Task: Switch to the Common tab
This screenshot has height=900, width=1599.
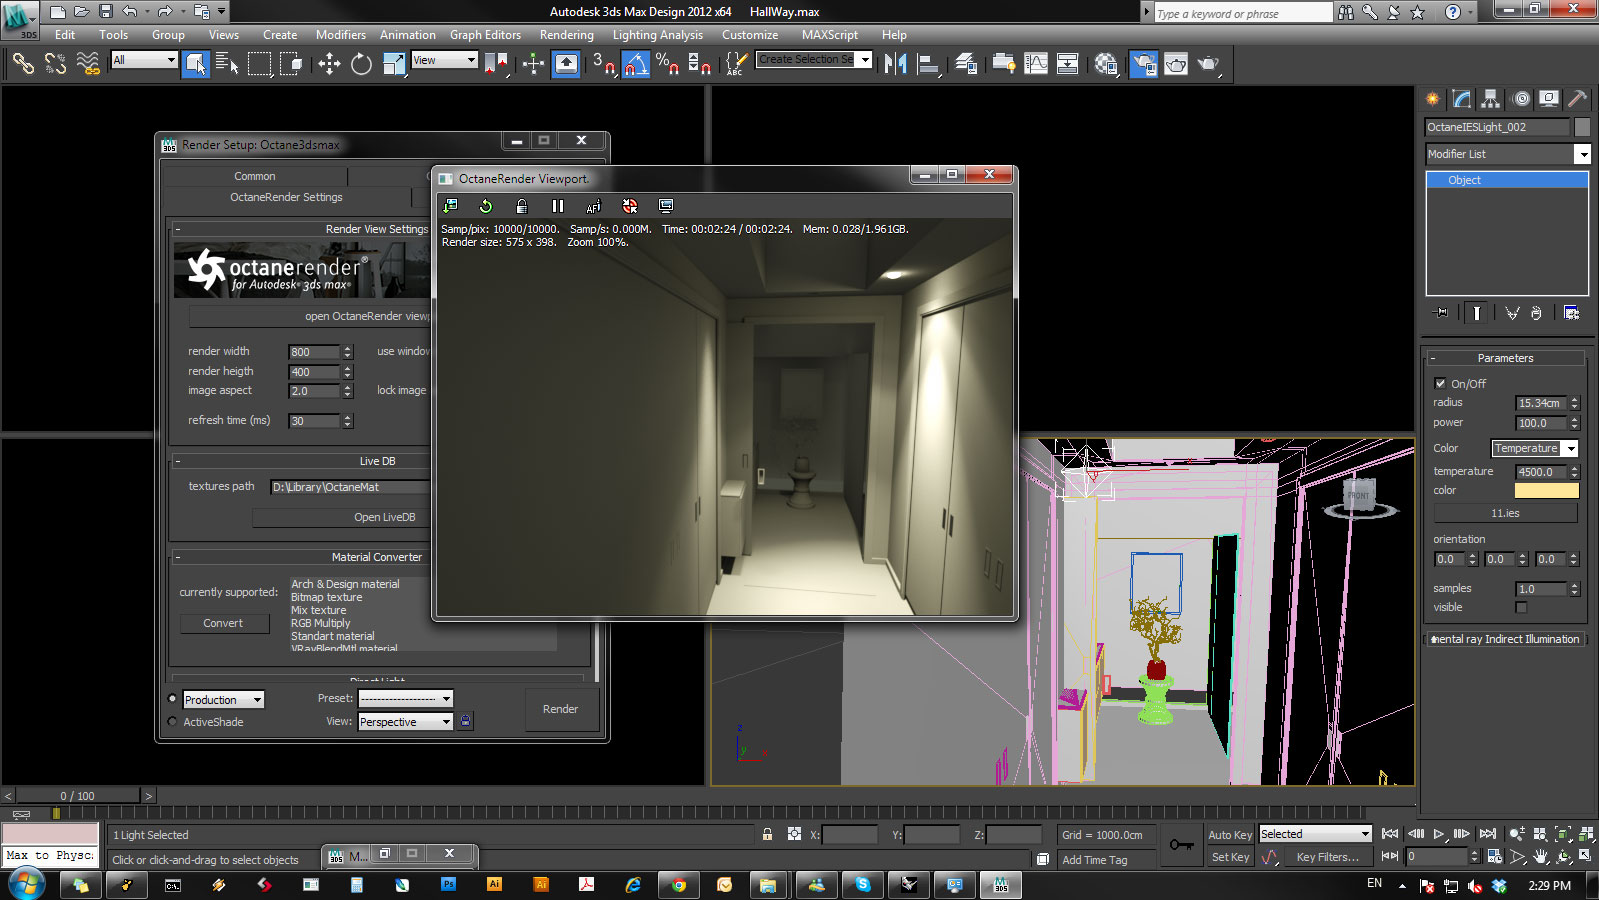Action: (x=255, y=176)
